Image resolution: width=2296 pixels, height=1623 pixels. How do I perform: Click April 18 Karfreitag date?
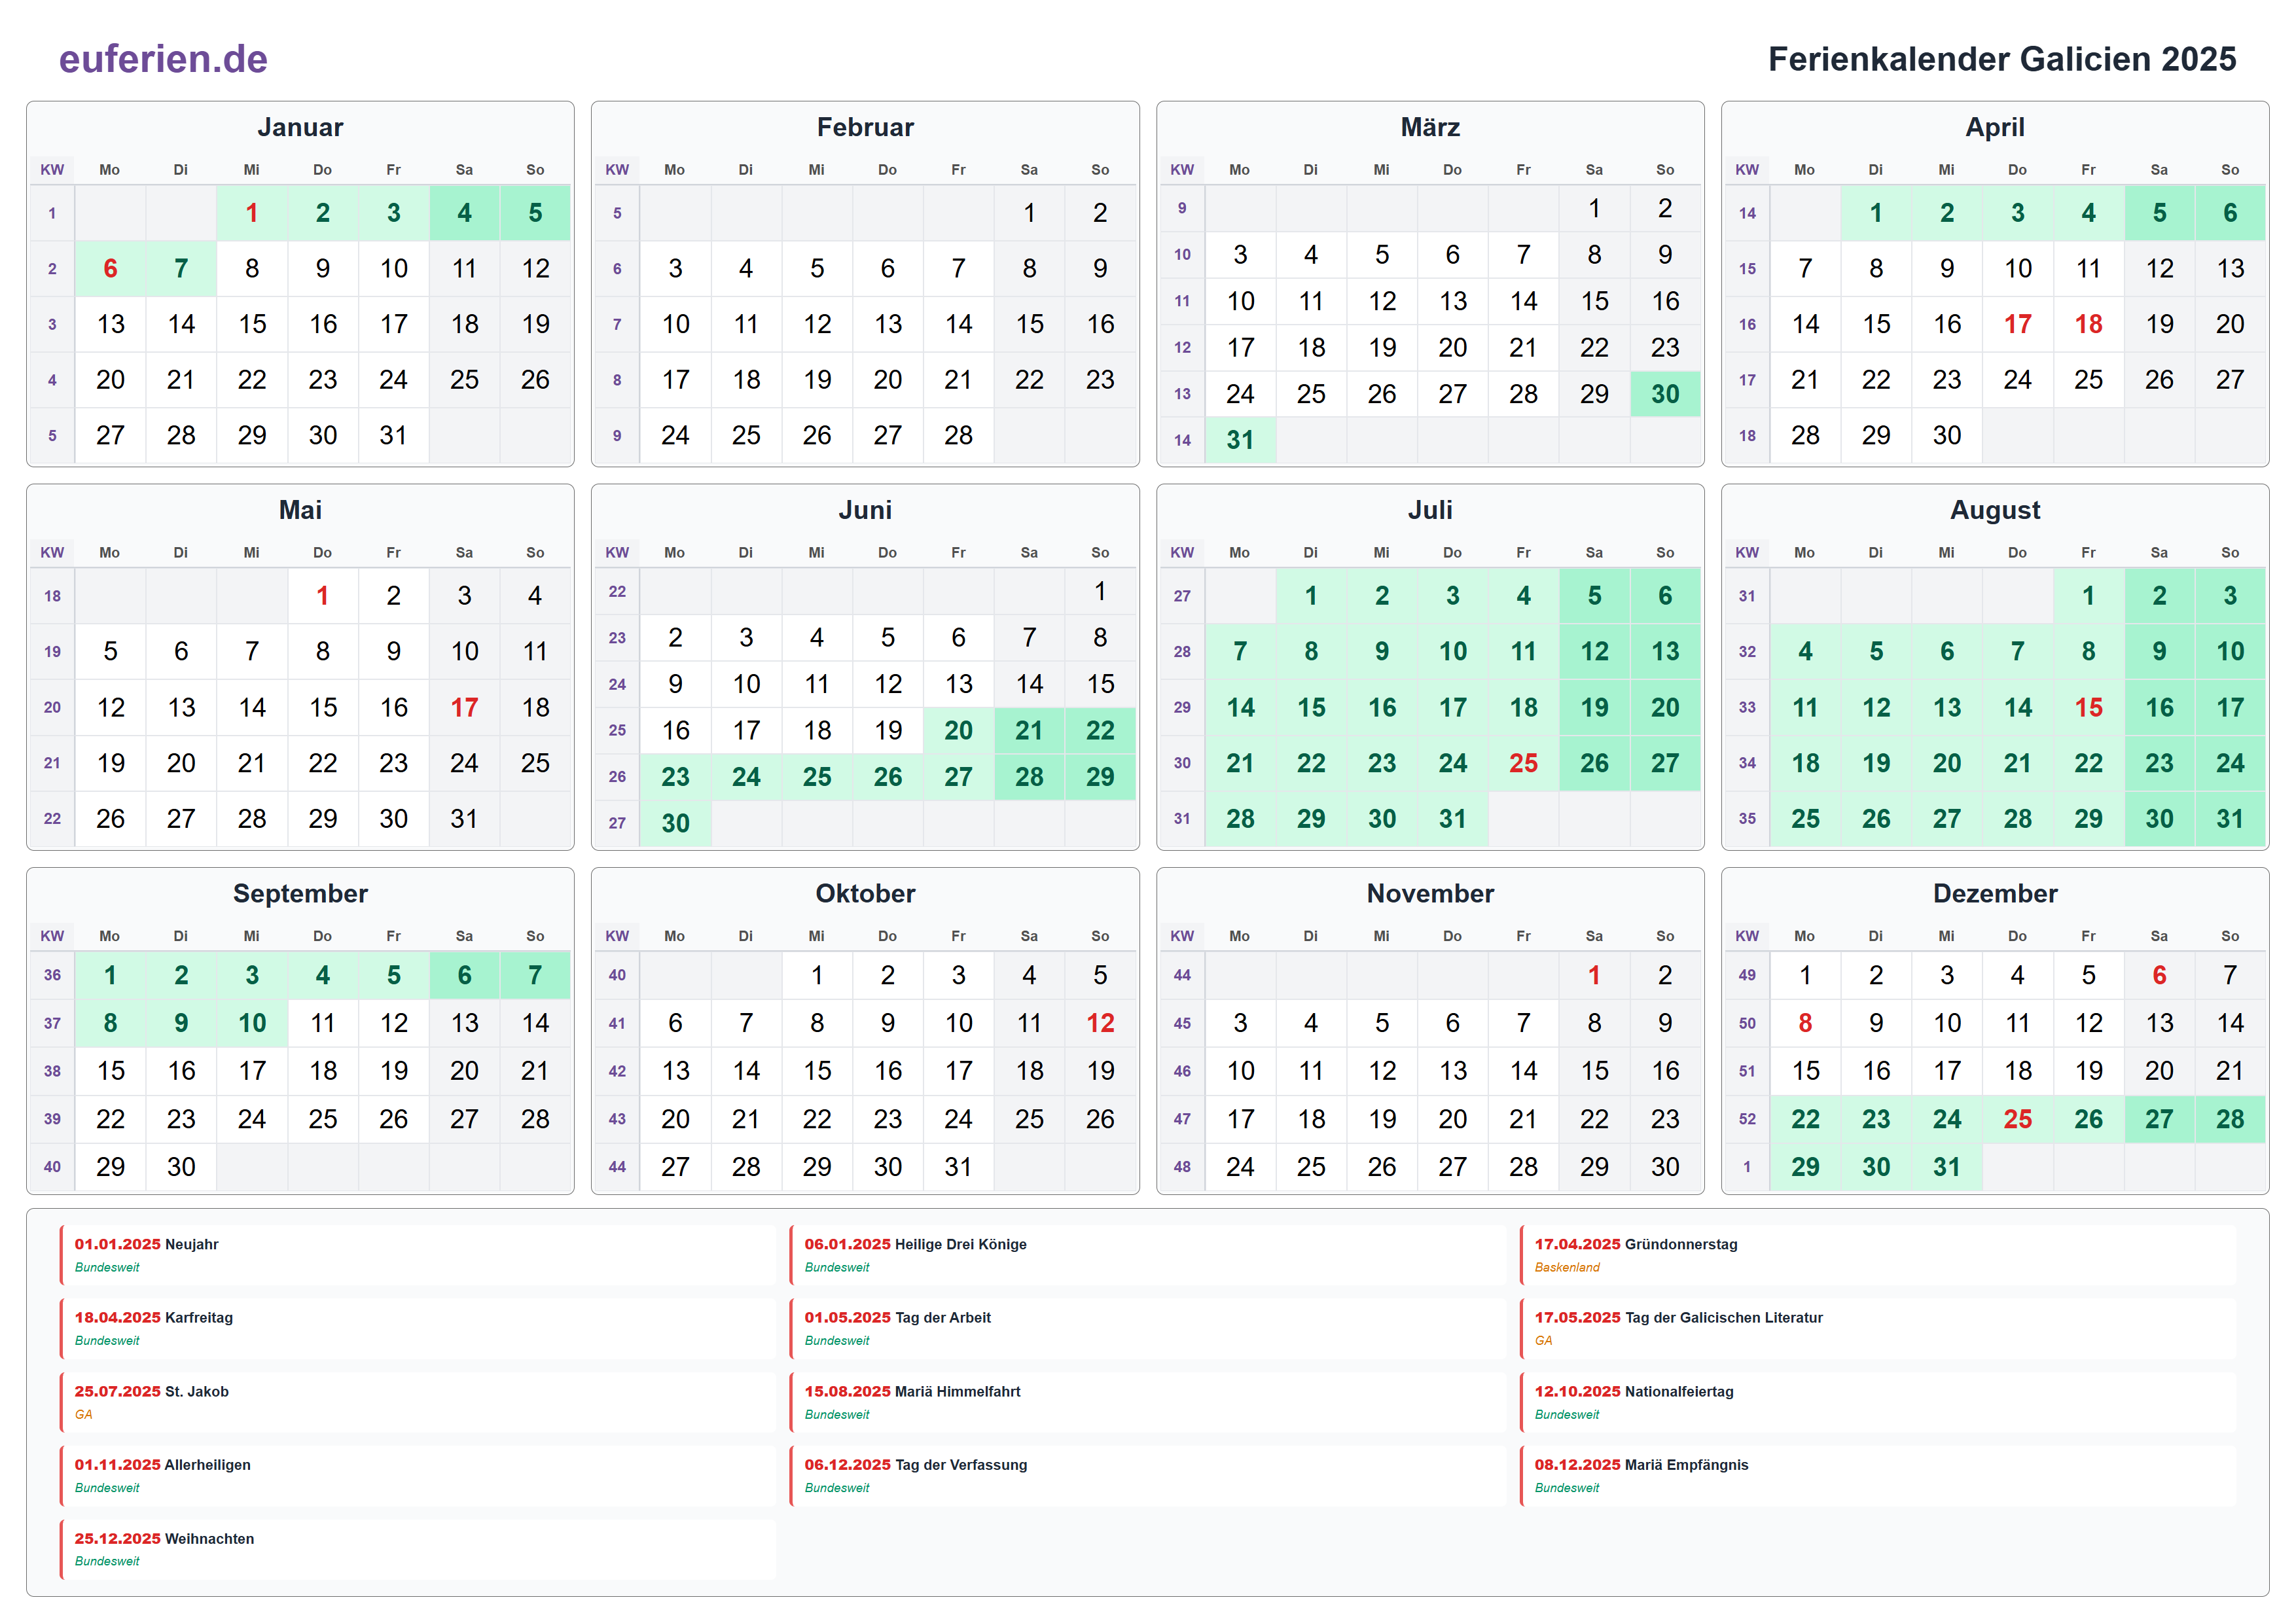pos(2088,324)
